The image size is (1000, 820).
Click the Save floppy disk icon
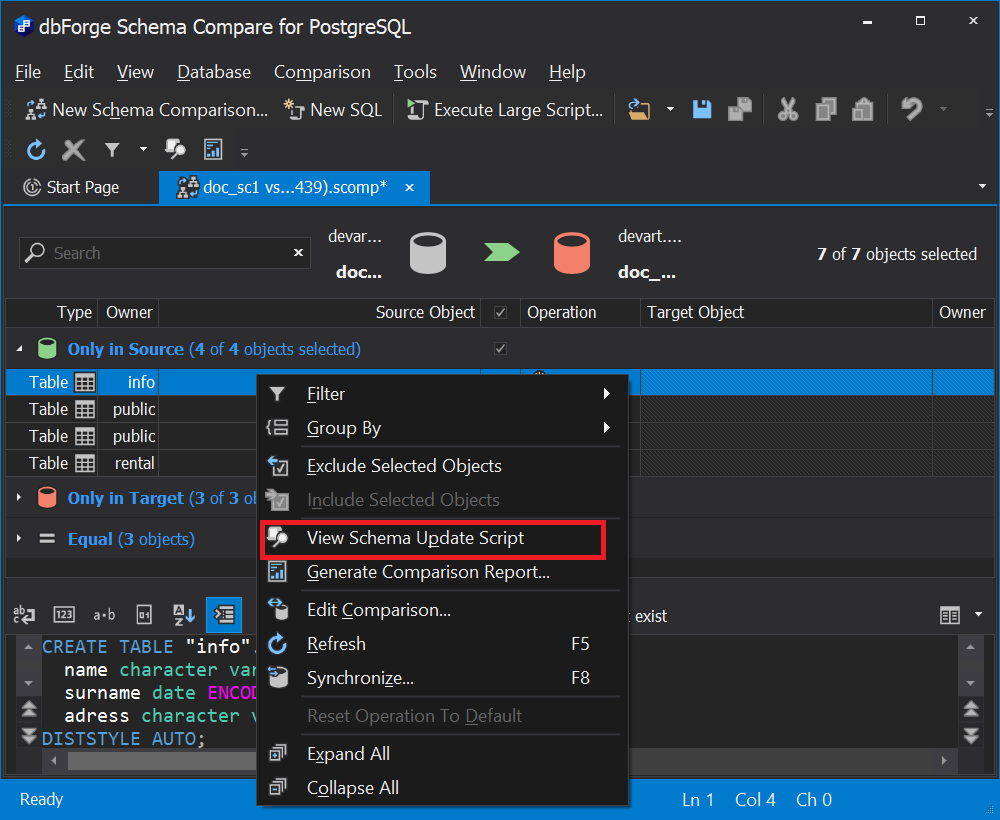pyautogui.click(x=702, y=110)
